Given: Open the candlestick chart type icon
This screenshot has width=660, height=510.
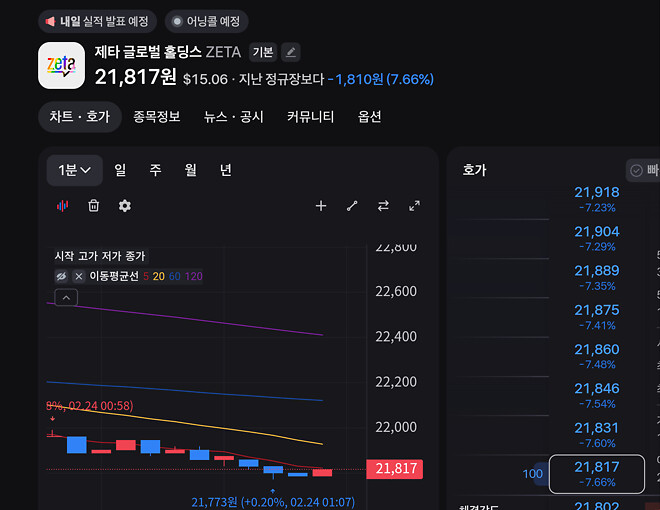Looking at the screenshot, I should point(63,206).
